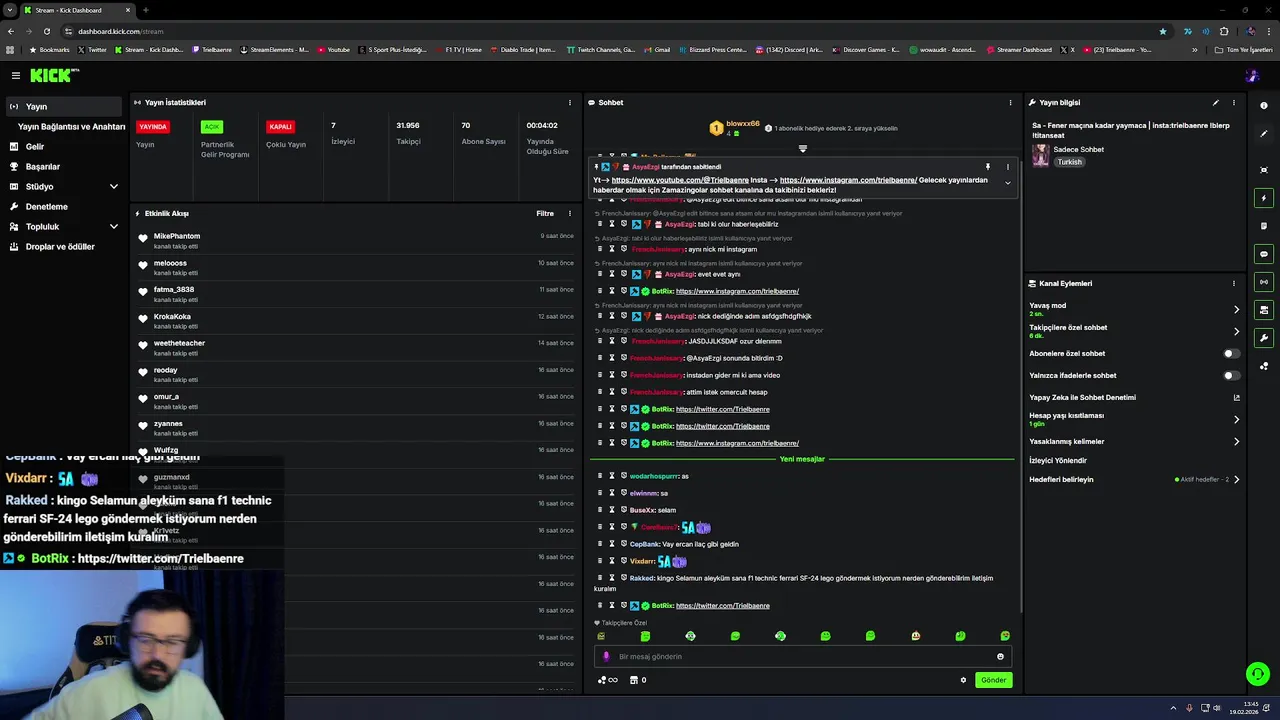The height and width of the screenshot is (720, 1280).
Task: Toggle Abonelere özel sohbet switch
Action: [x=1232, y=353]
